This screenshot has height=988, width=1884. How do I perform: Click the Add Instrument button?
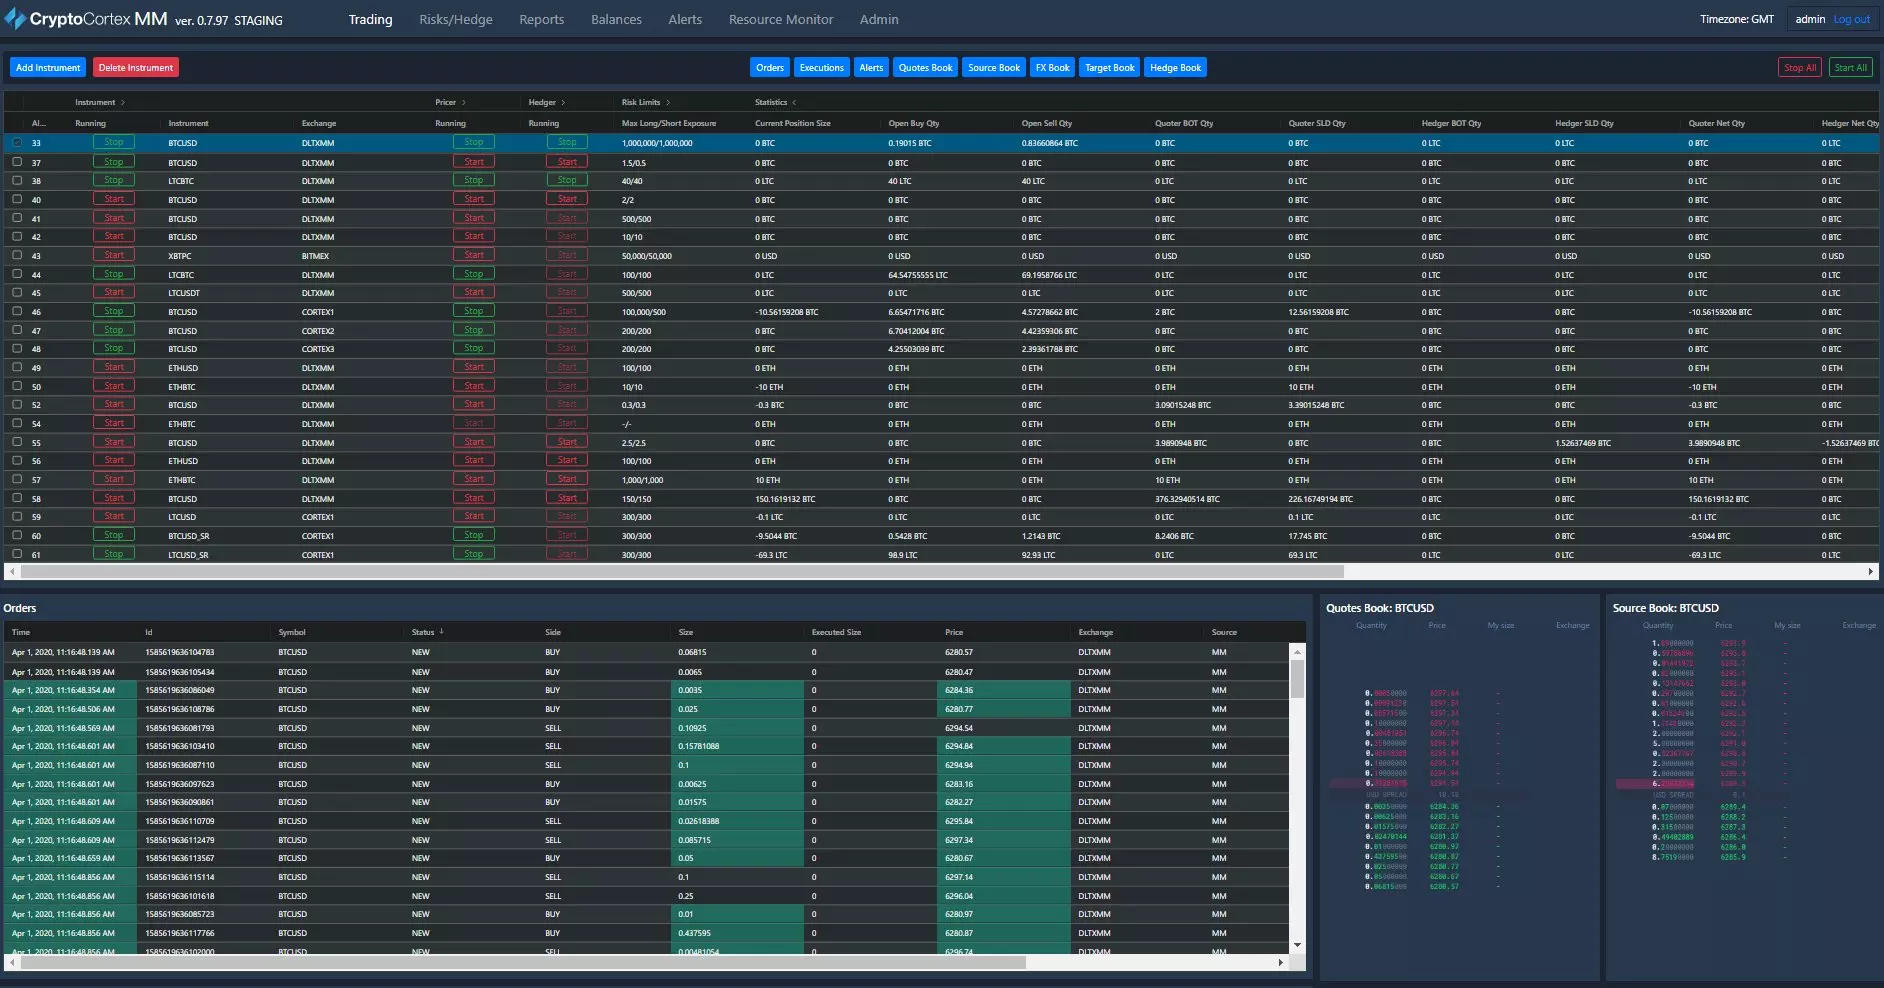[48, 67]
